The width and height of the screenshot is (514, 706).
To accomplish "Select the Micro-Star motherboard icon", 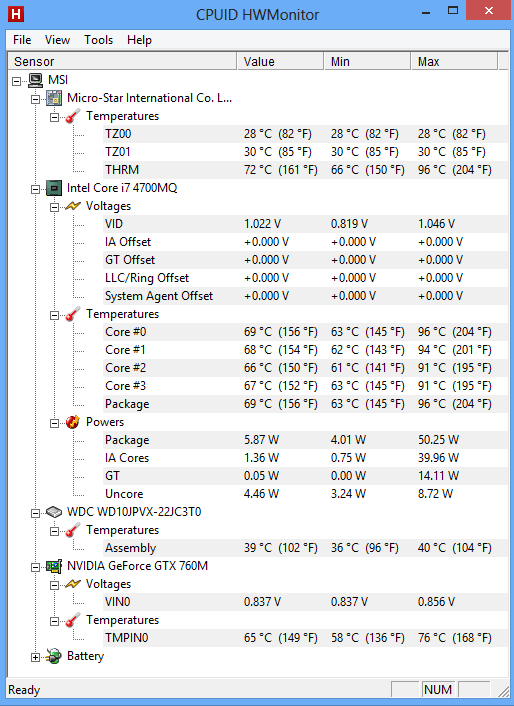I will pyautogui.click(x=54, y=98).
